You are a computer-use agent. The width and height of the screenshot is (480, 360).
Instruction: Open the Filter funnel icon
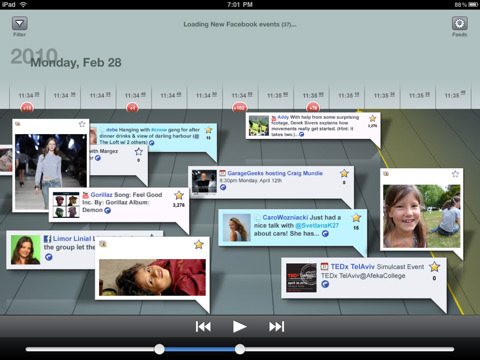point(20,24)
